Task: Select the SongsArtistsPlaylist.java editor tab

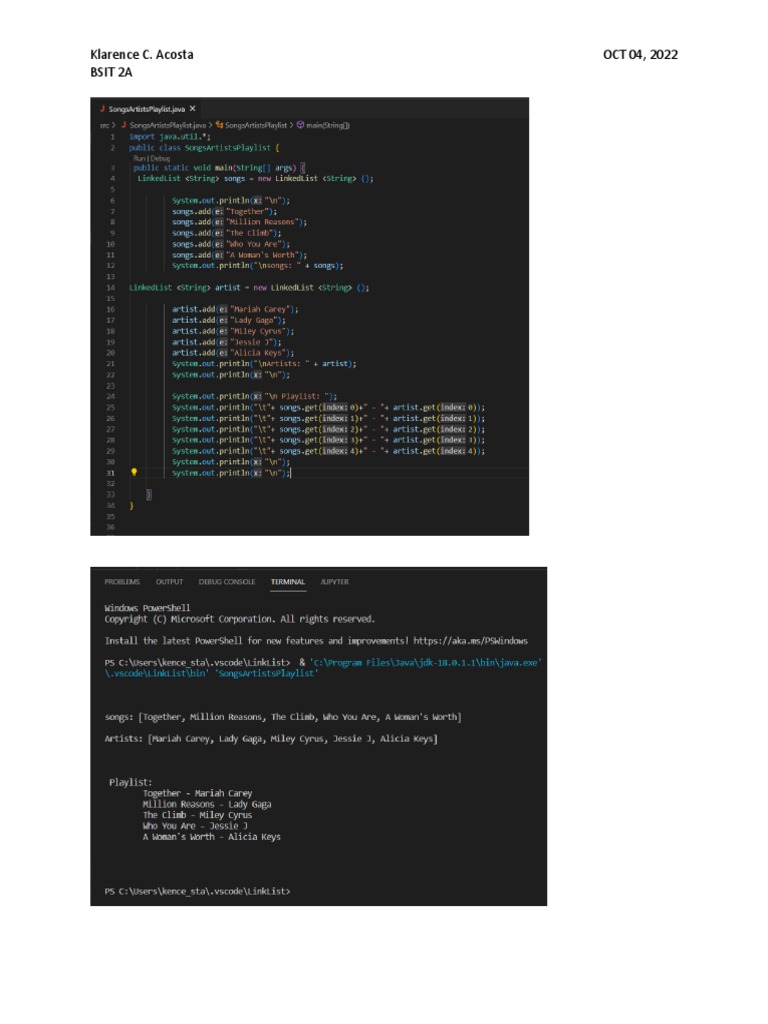Action: pos(148,109)
